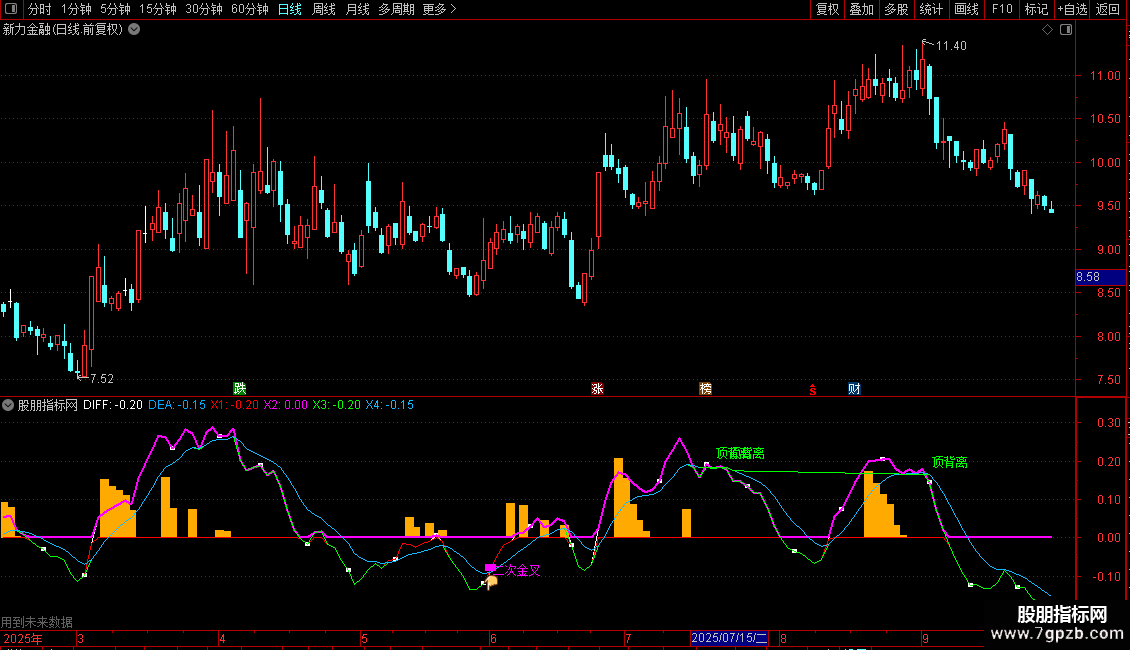
Task: Toggle the side panel icon in chart corner
Action: (1066, 30)
